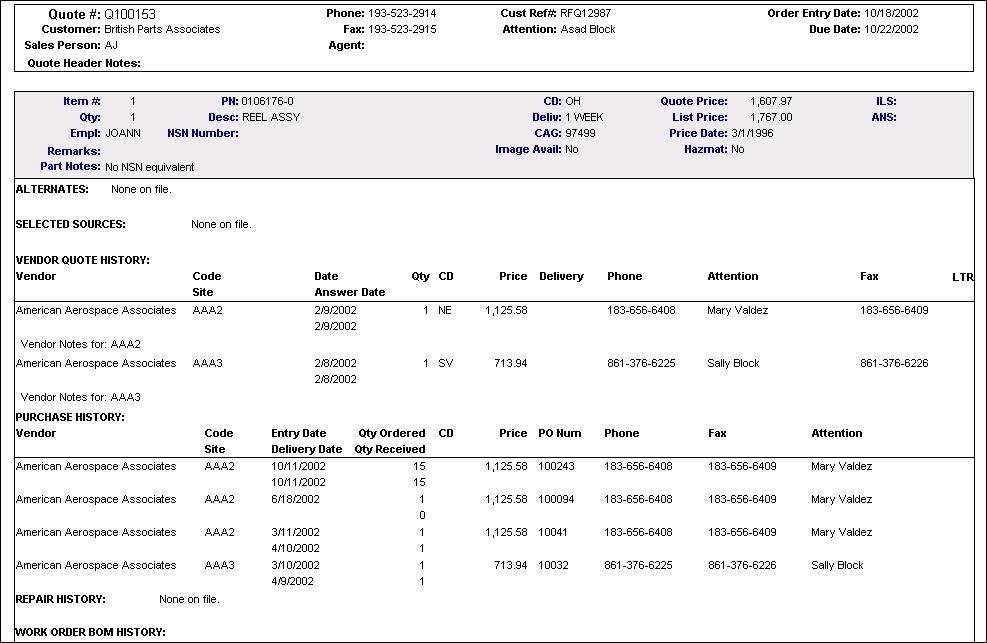The height and width of the screenshot is (643, 987).
Task: Select the PURCHASE HISTORY heading
Action: click(70, 417)
